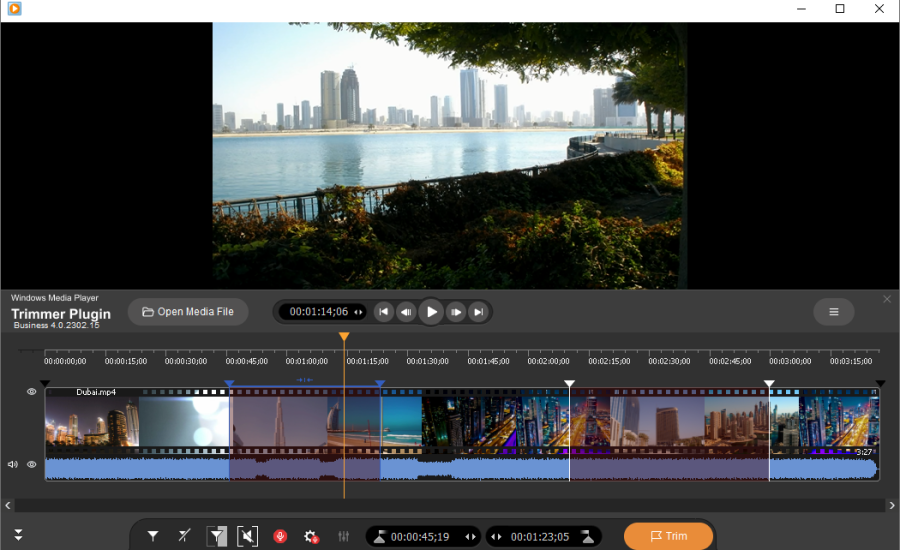Click the orange playhead marker on the timeline

pos(344,338)
